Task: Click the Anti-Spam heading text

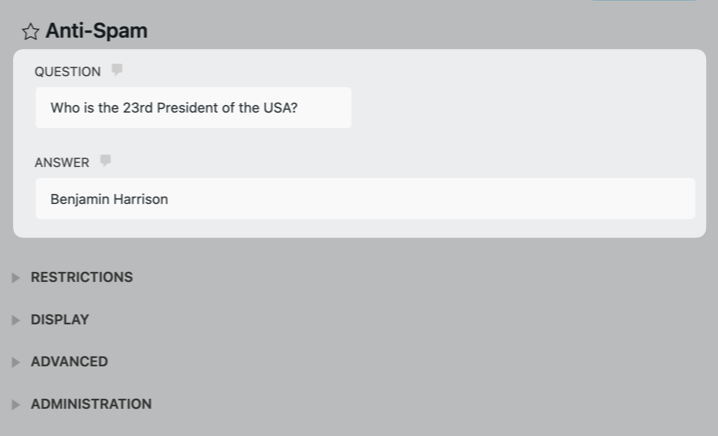Action: (x=96, y=31)
